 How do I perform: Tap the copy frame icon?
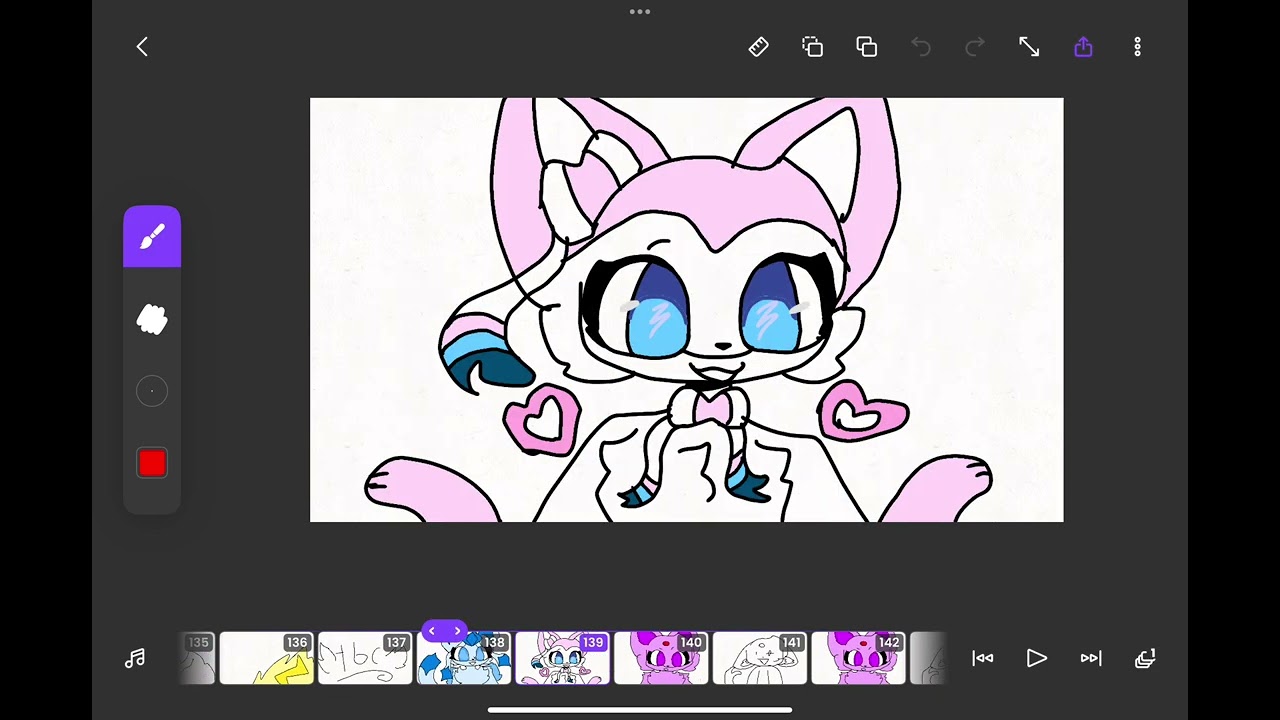813,47
